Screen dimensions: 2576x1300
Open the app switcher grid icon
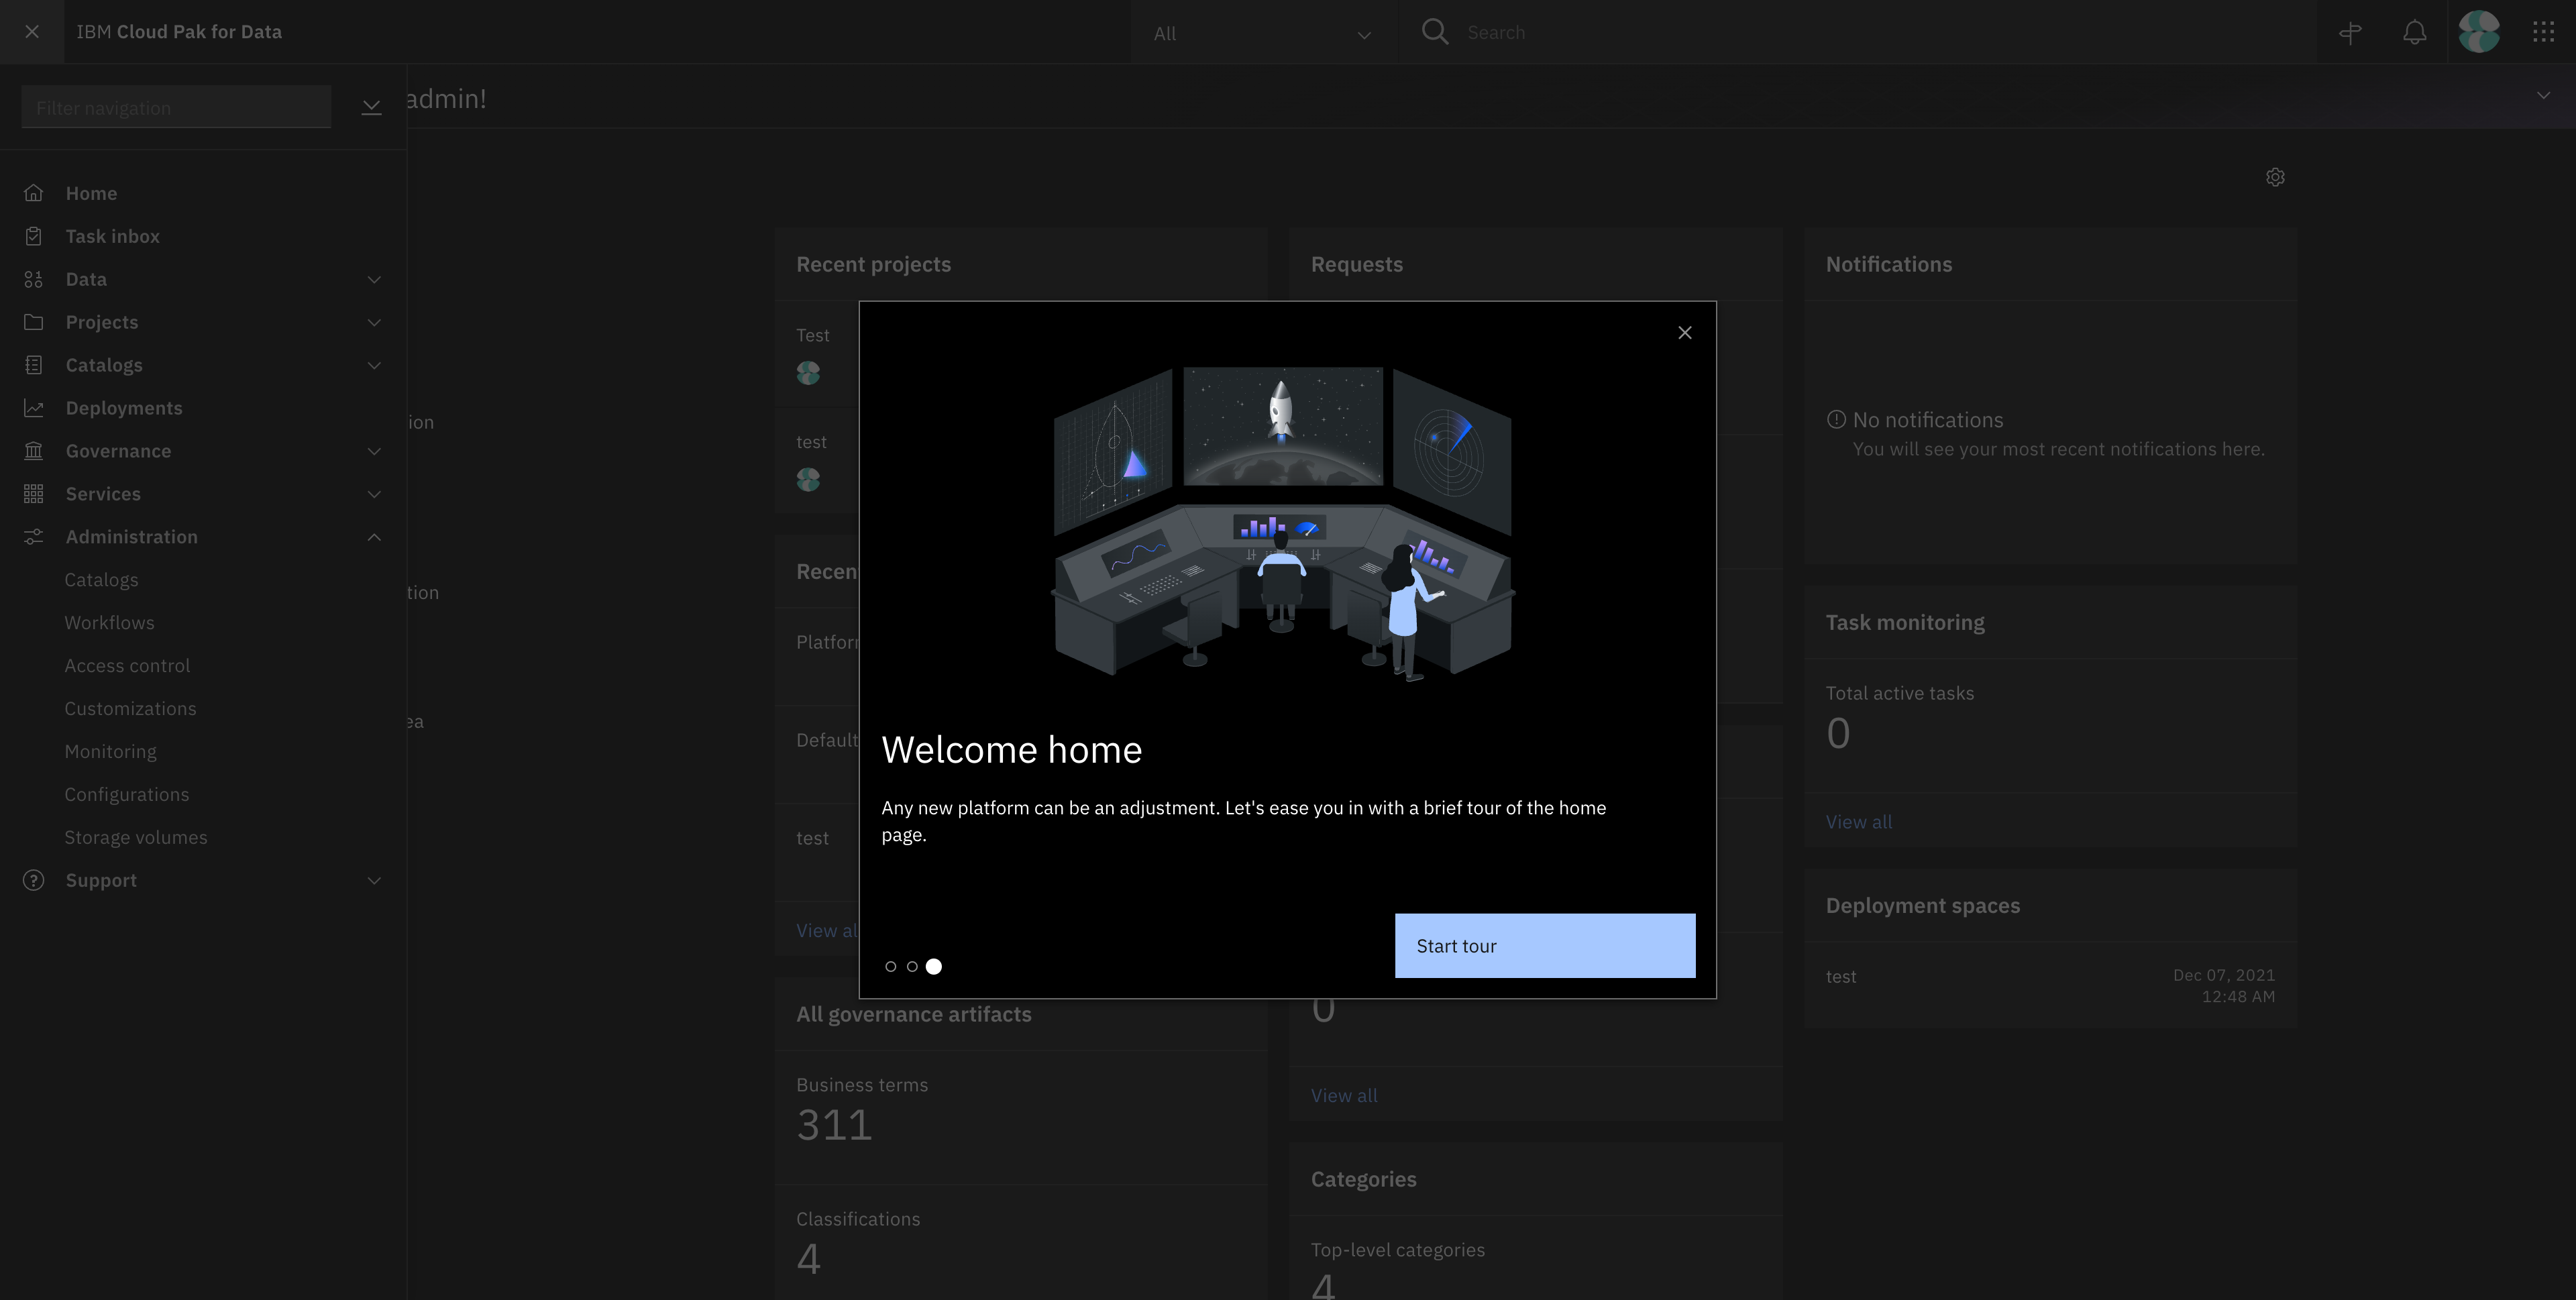[x=2543, y=32]
